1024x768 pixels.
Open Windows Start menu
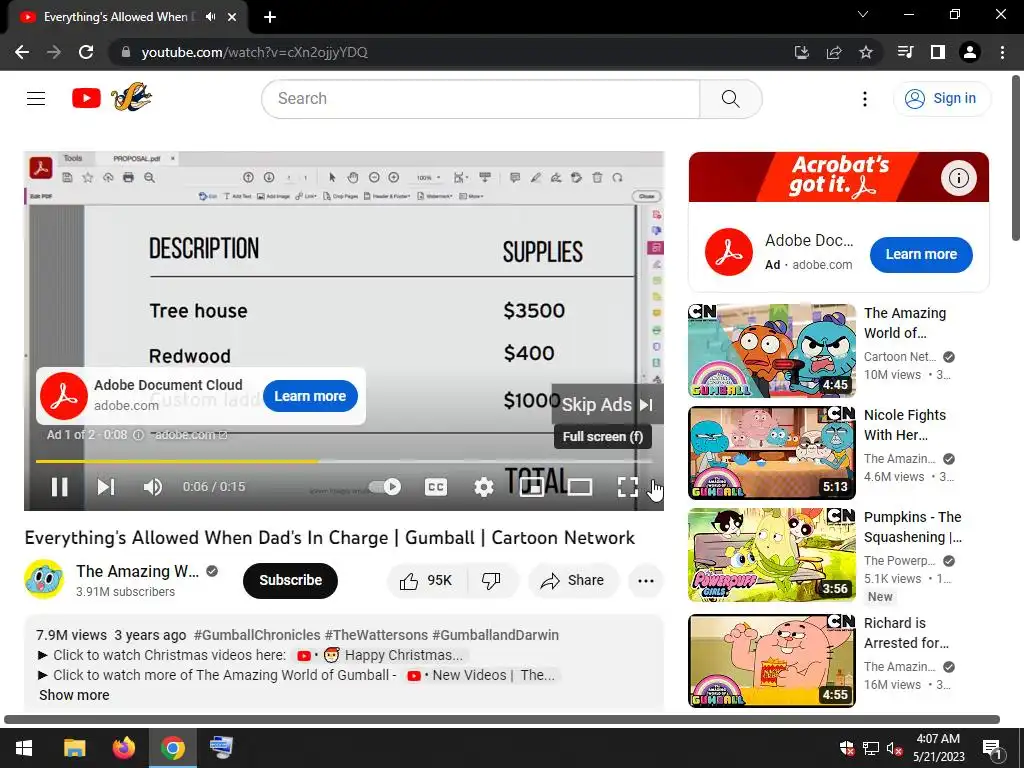point(24,748)
